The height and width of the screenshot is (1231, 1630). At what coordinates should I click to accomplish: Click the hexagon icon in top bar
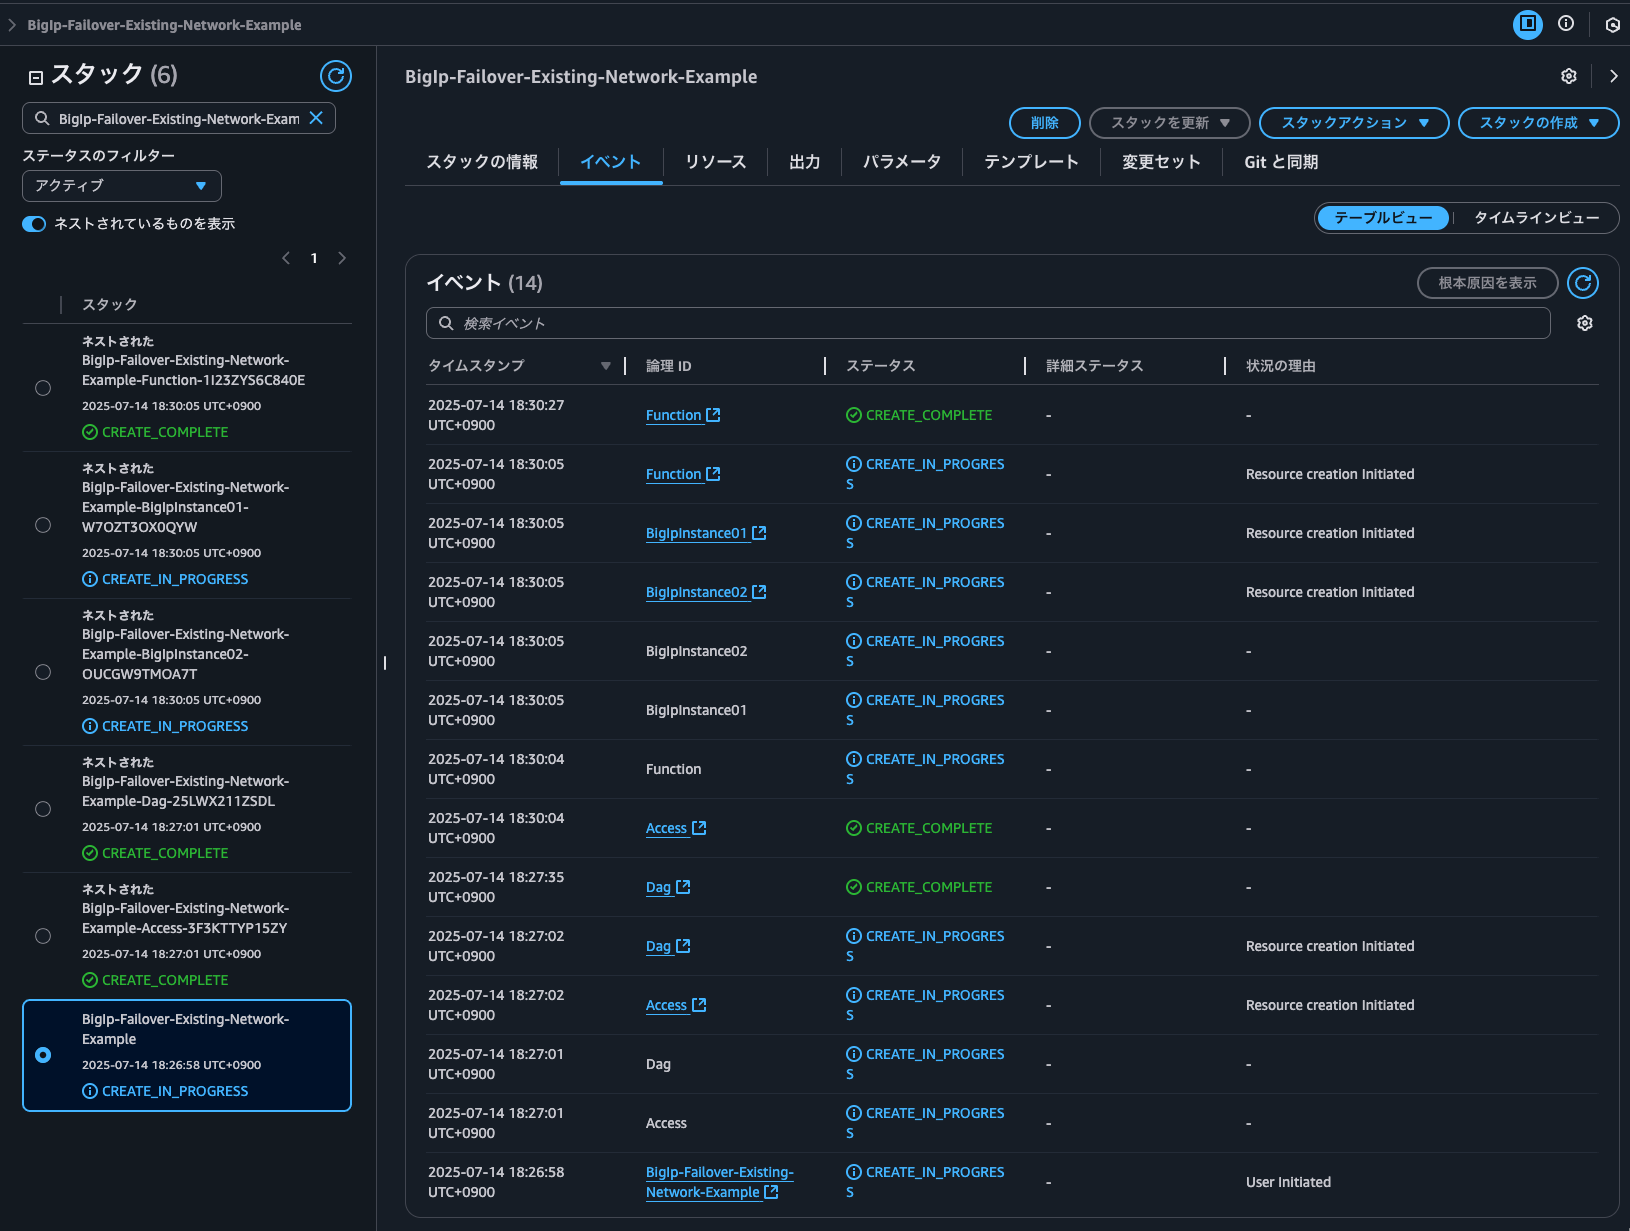pyautogui.click(x=1612, y=25)
